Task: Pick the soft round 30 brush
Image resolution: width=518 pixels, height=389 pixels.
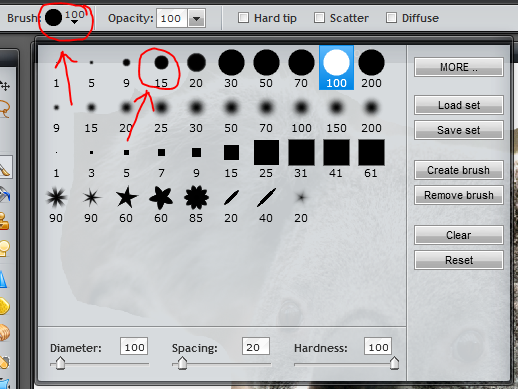Action: click(x=196, y=113)
